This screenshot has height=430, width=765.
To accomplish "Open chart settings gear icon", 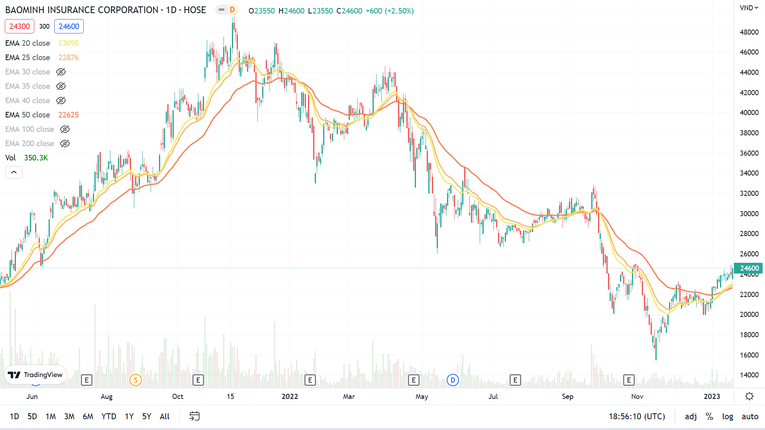I will [749, 396].
